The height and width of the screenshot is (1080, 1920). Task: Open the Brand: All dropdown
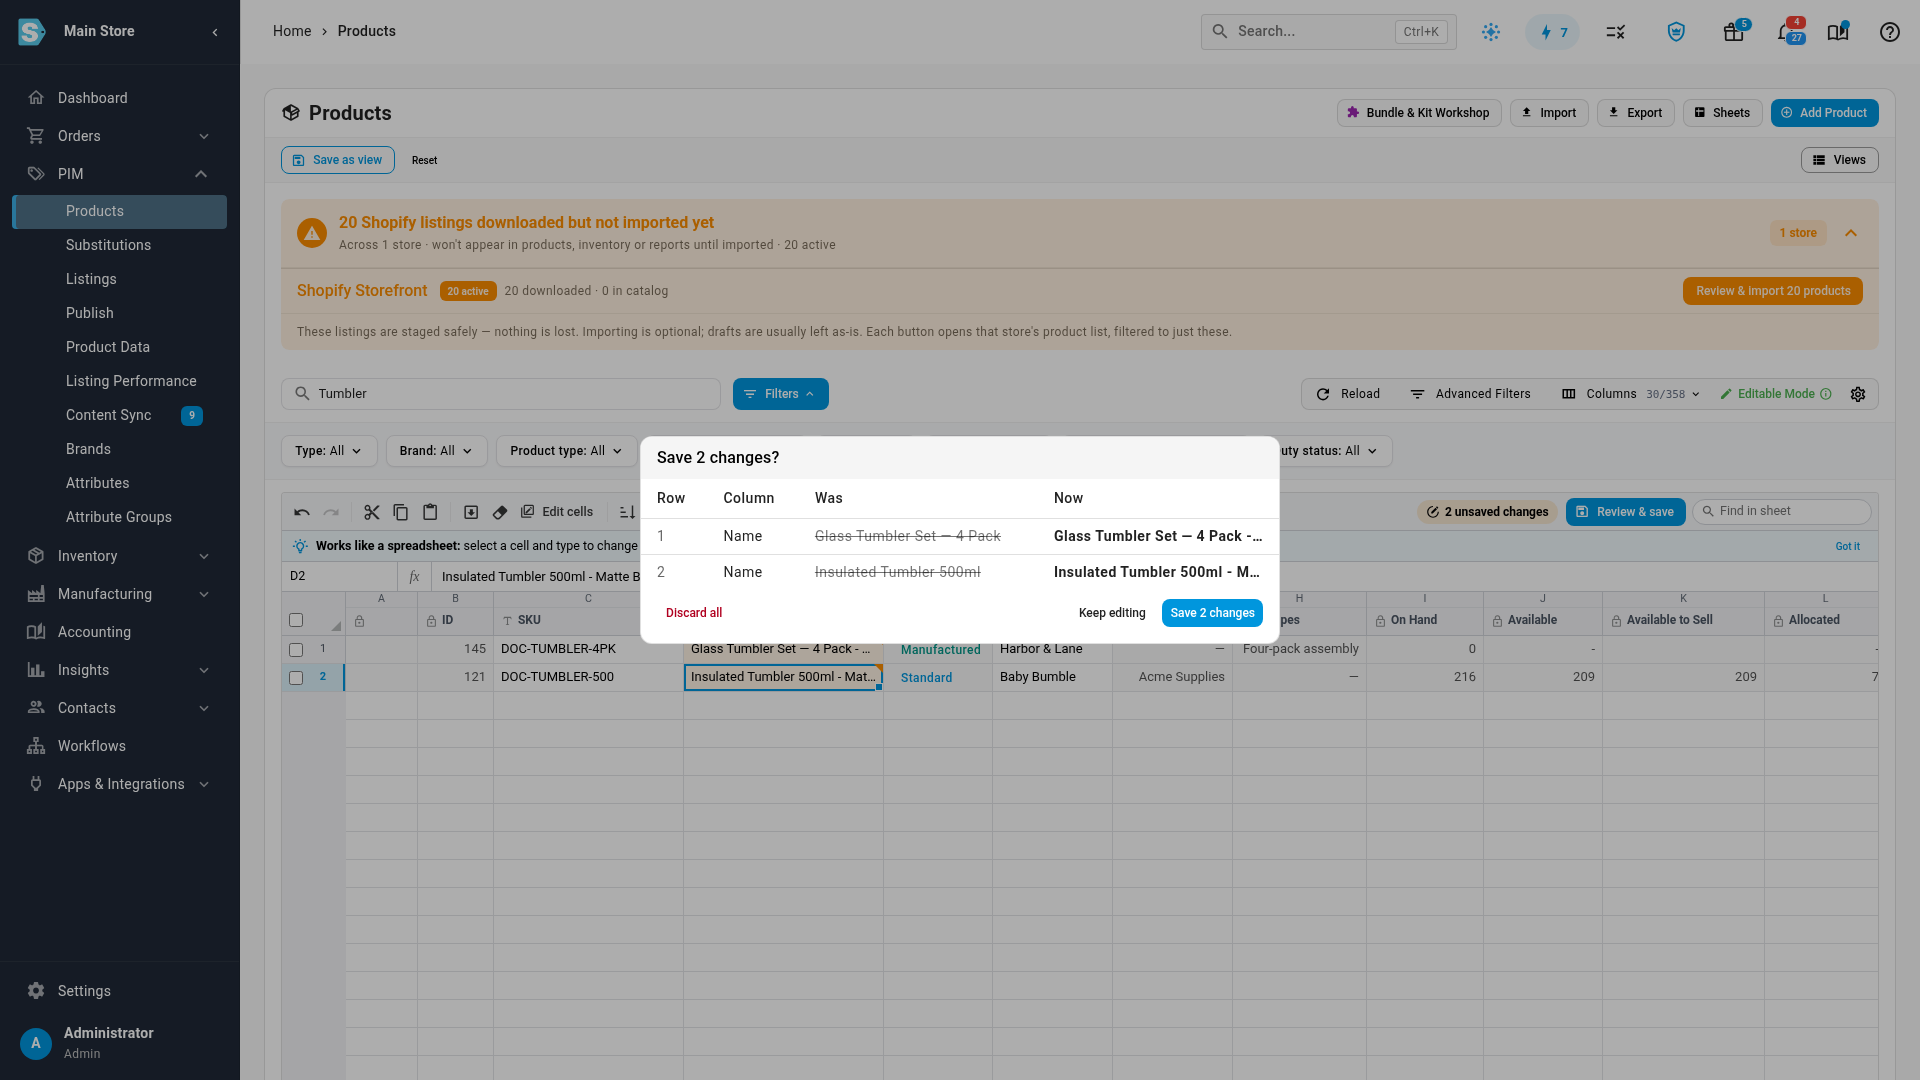tap(436, 451)
